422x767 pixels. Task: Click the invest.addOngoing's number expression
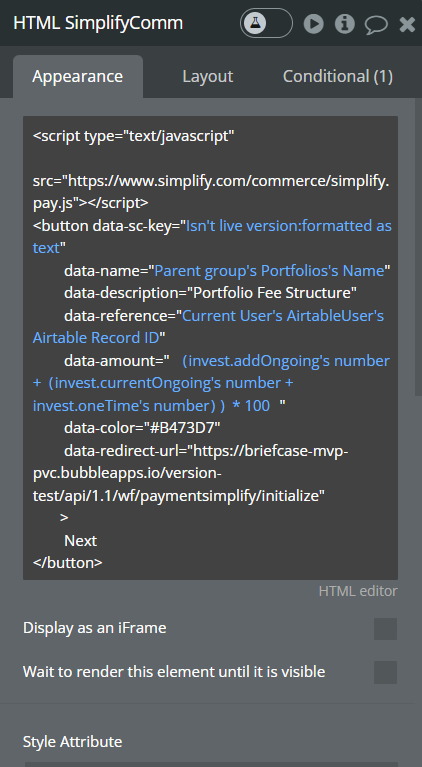pos(286,361)
